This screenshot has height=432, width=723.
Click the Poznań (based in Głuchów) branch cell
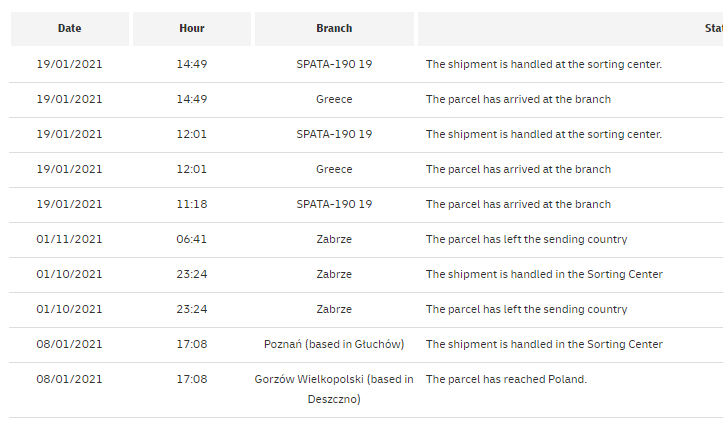[334, 345]
